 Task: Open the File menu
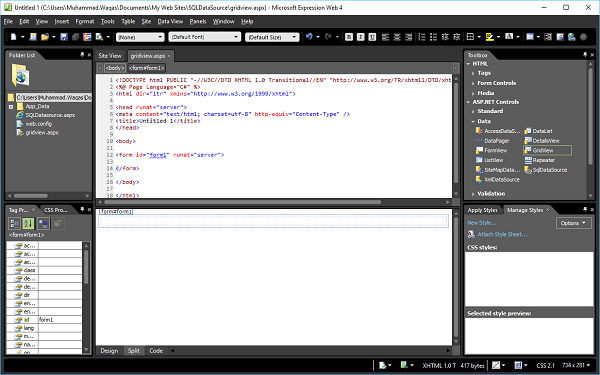tap(8, 21)
